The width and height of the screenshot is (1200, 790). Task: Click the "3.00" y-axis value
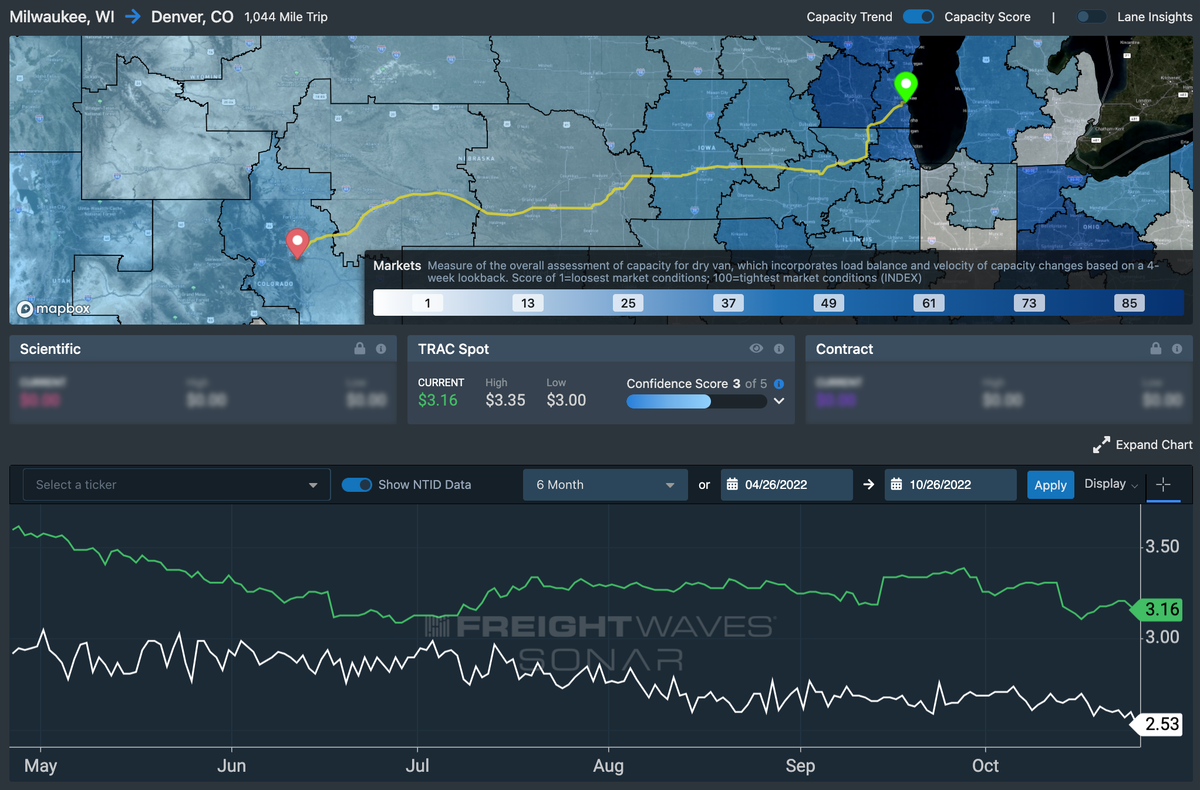click(x=1161, y=637)
